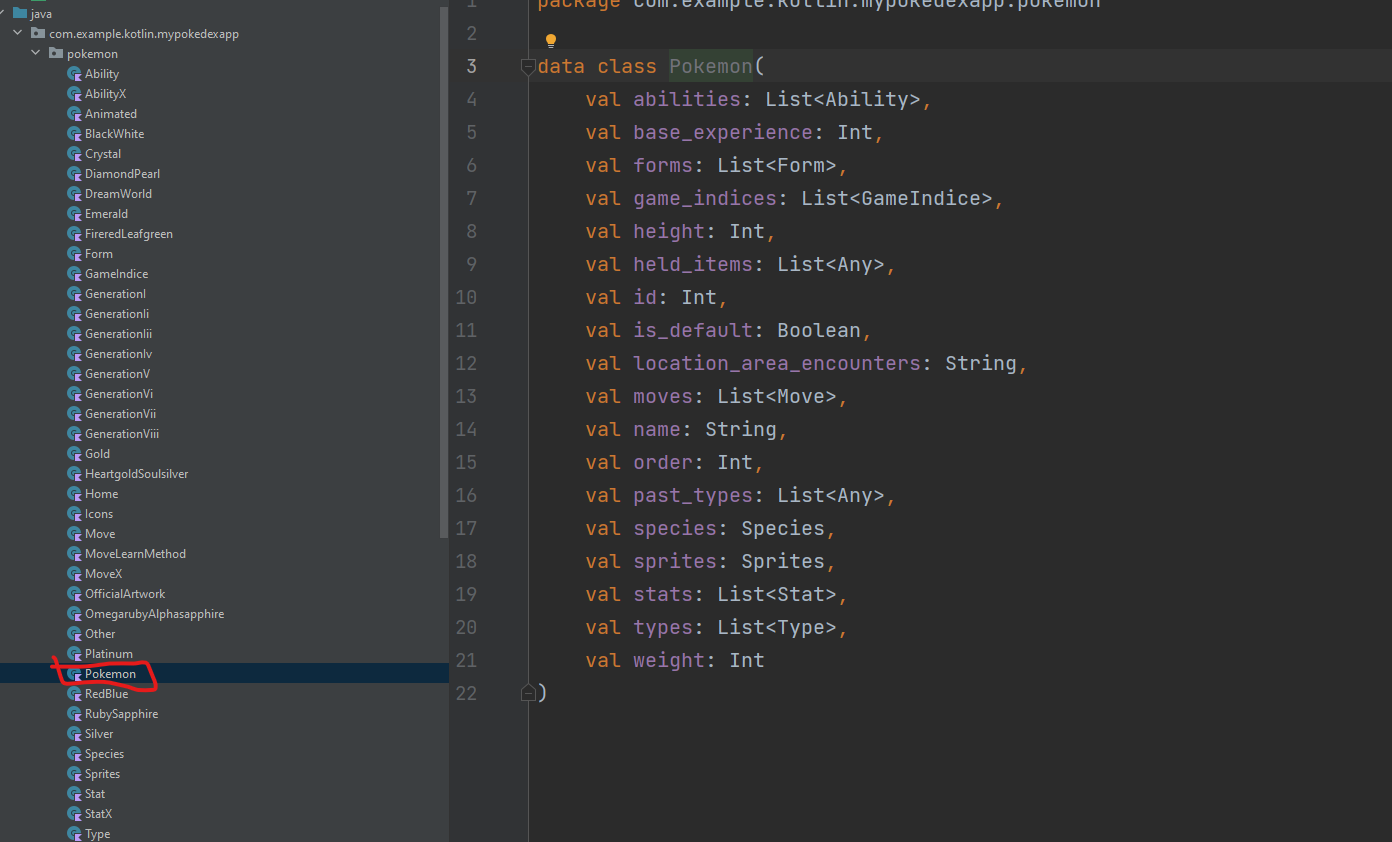Click the Kotlin class icon beside OfficialArtwork
Viewport: 1392px width, 842px height.
74,594
